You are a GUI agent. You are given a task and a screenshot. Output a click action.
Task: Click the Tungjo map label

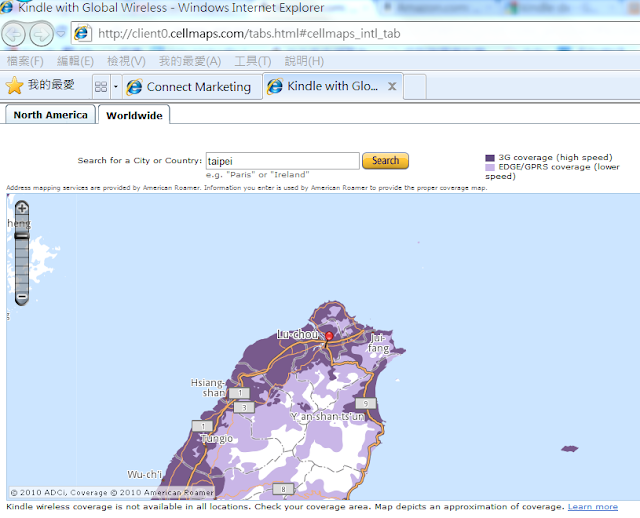coord(217,438)
